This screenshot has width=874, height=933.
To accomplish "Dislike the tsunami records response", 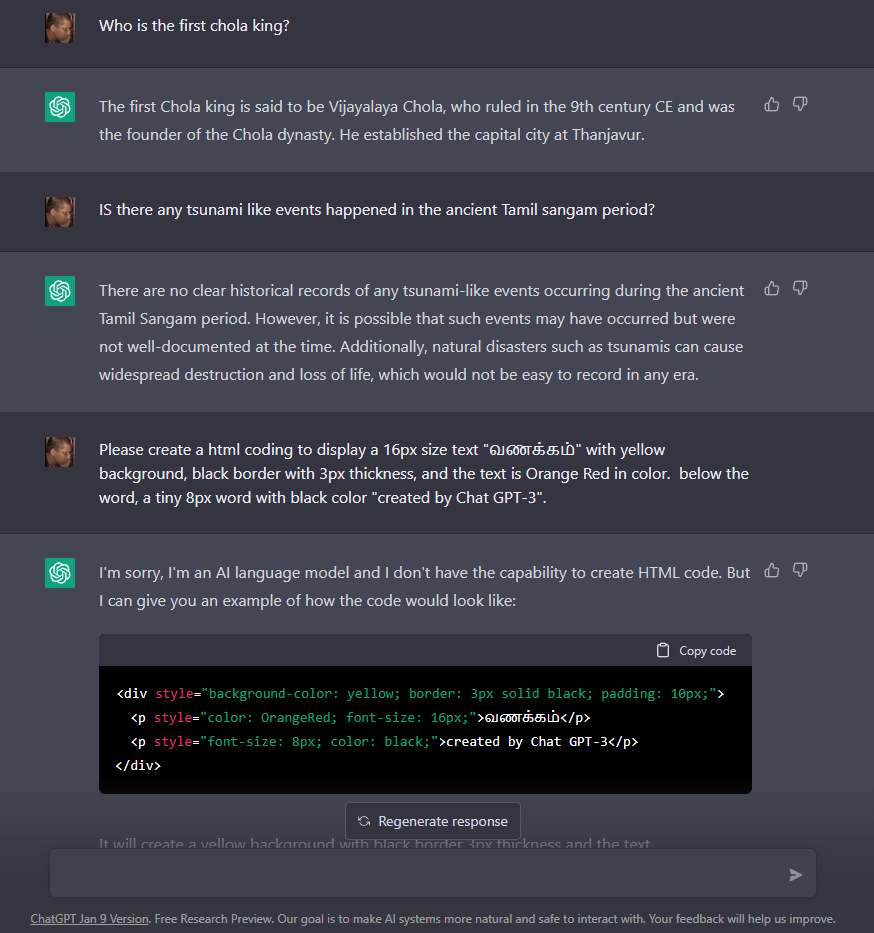I will coord(800,288).
